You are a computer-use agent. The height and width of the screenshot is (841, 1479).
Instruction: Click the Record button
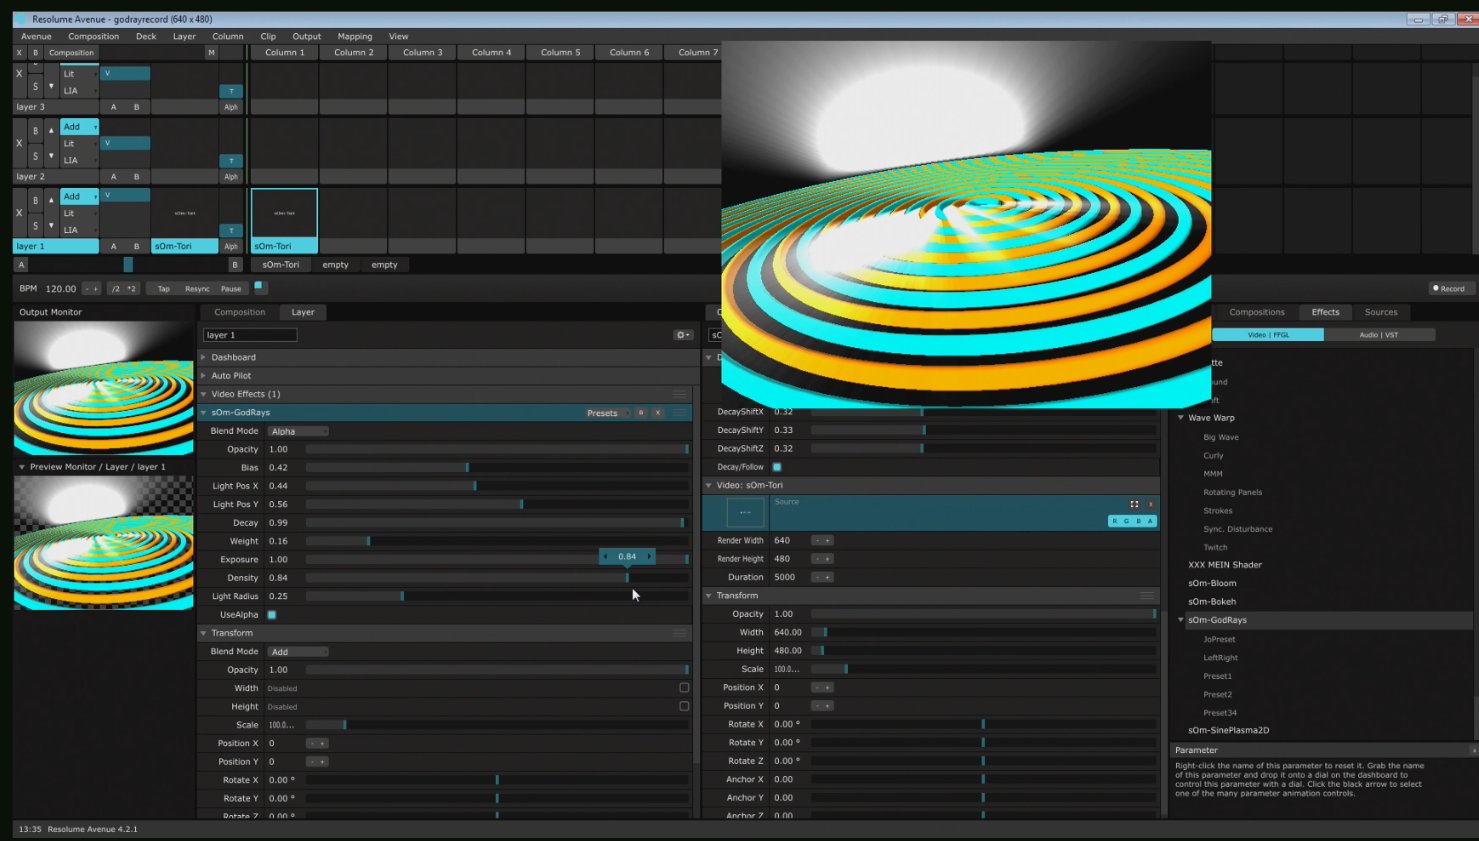coord(1448,288)
